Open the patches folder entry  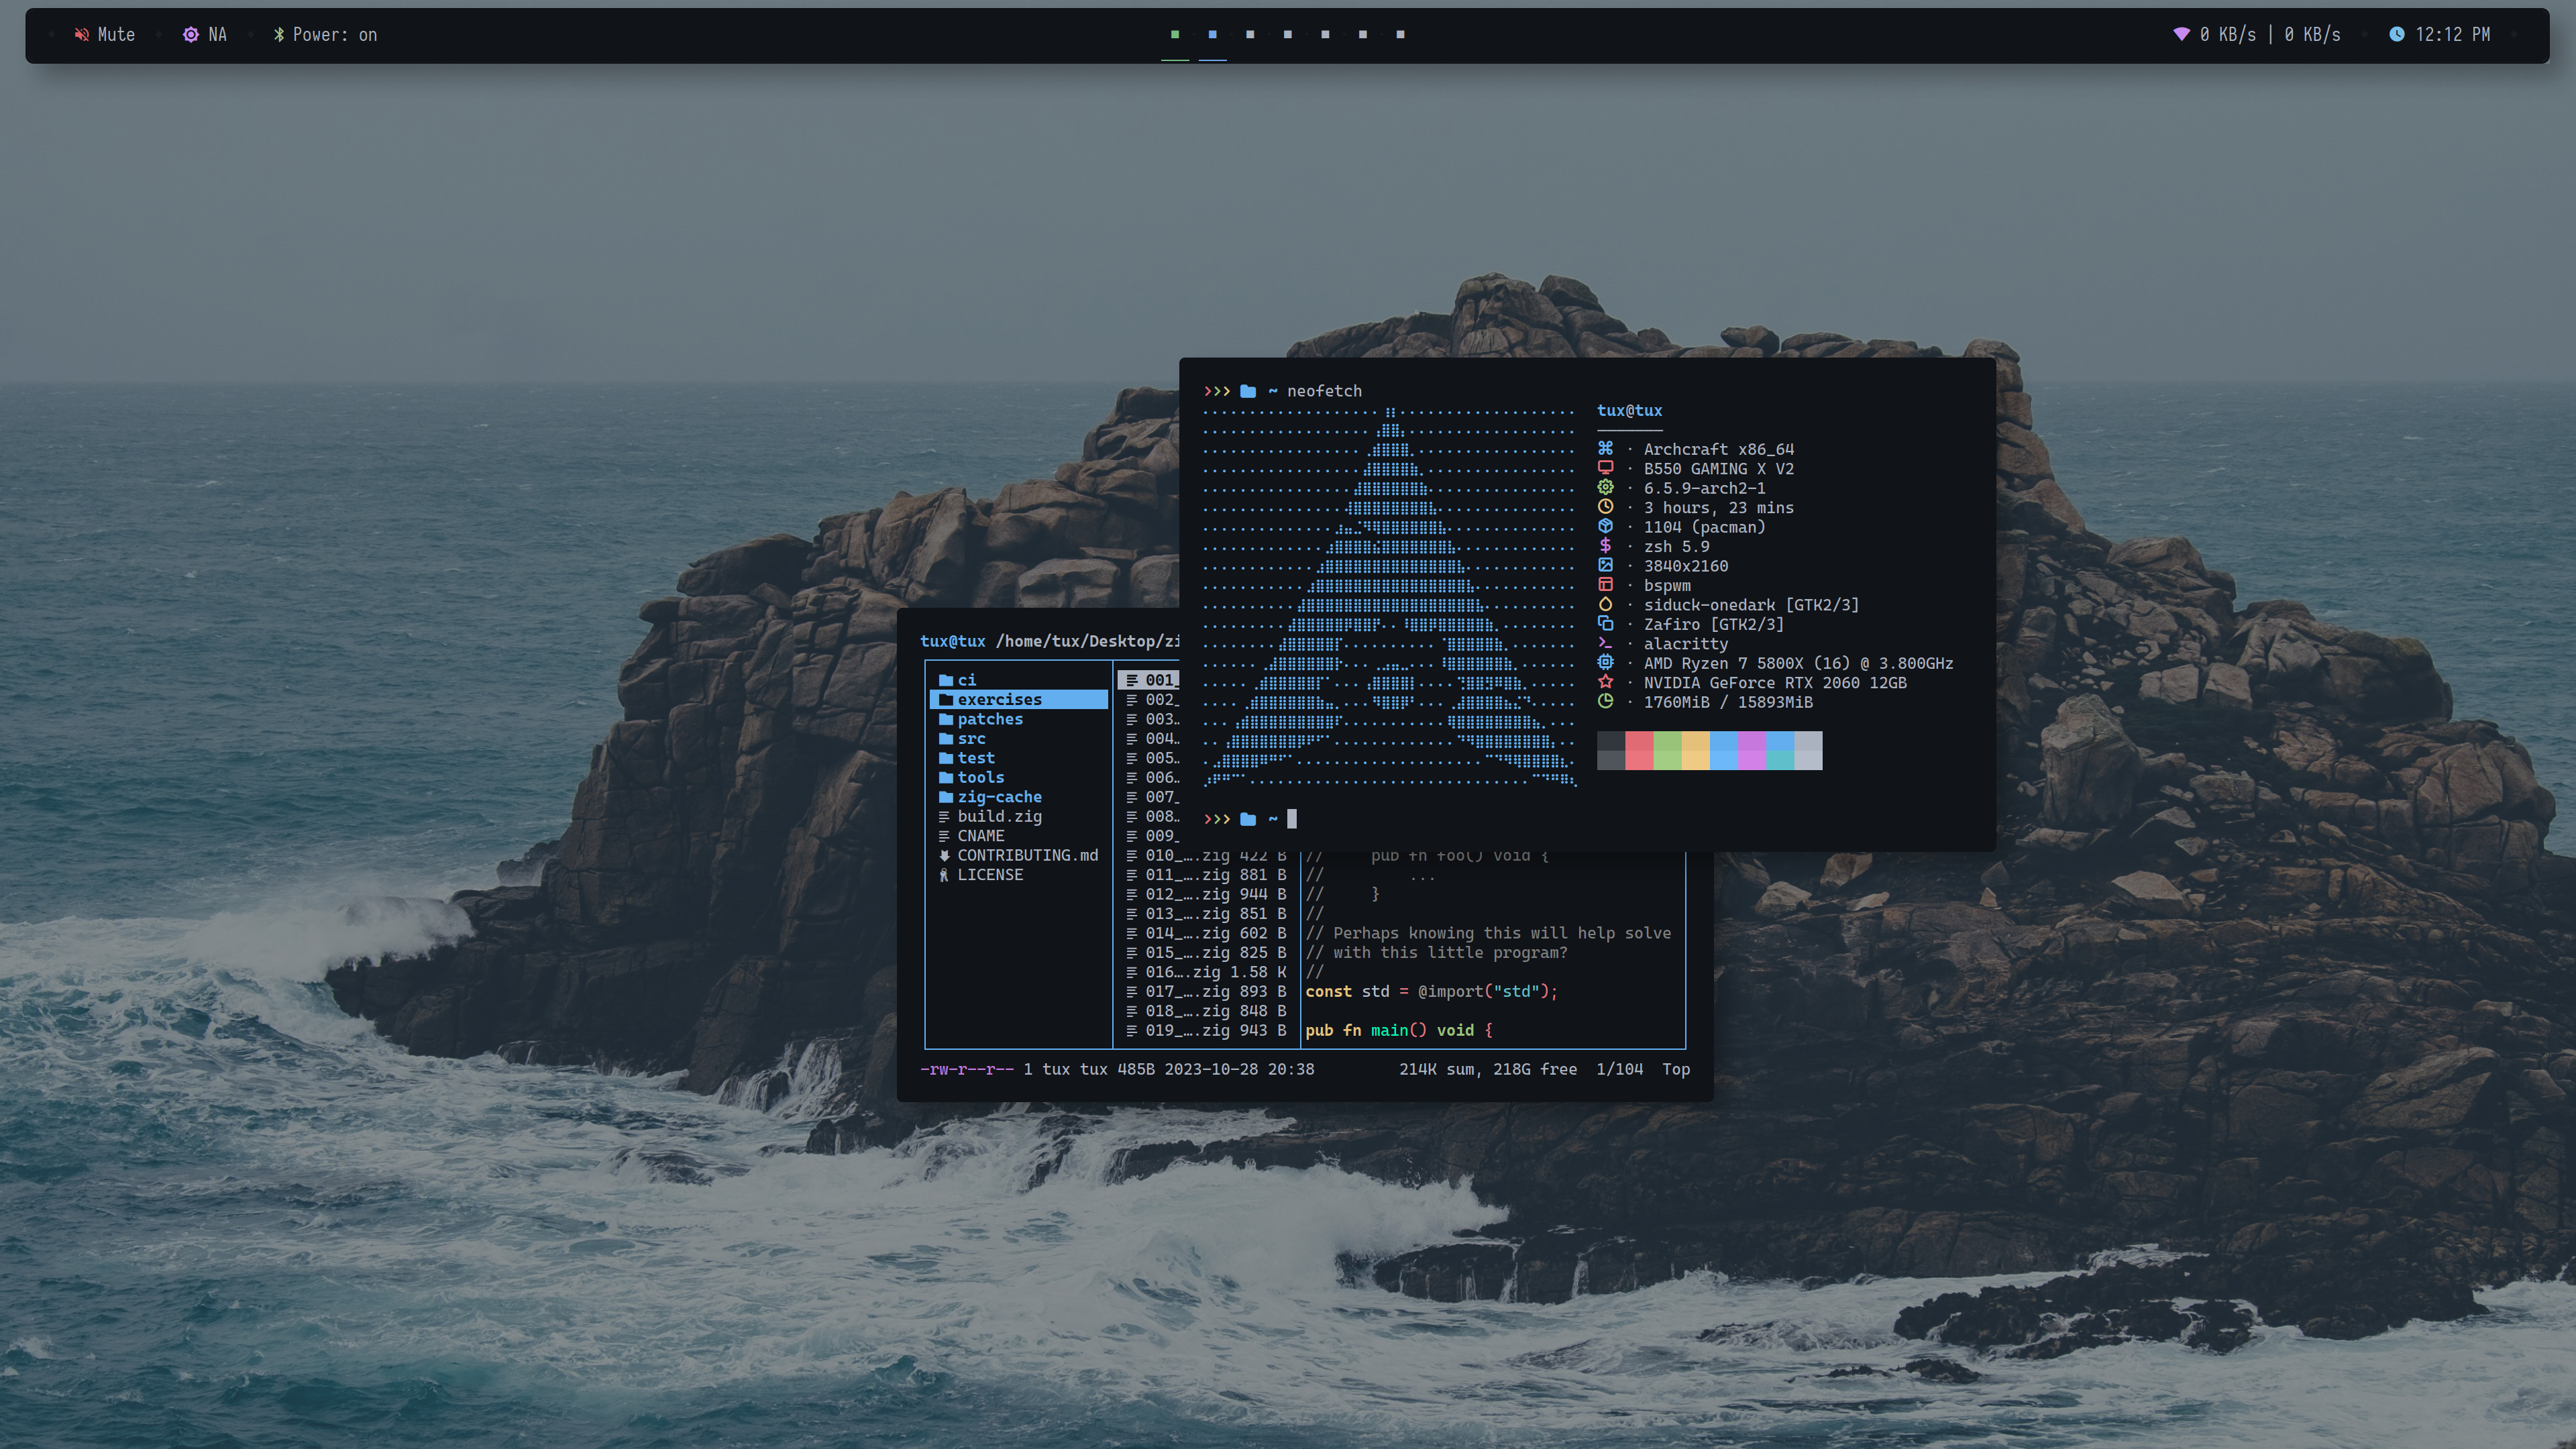[989, 719]
